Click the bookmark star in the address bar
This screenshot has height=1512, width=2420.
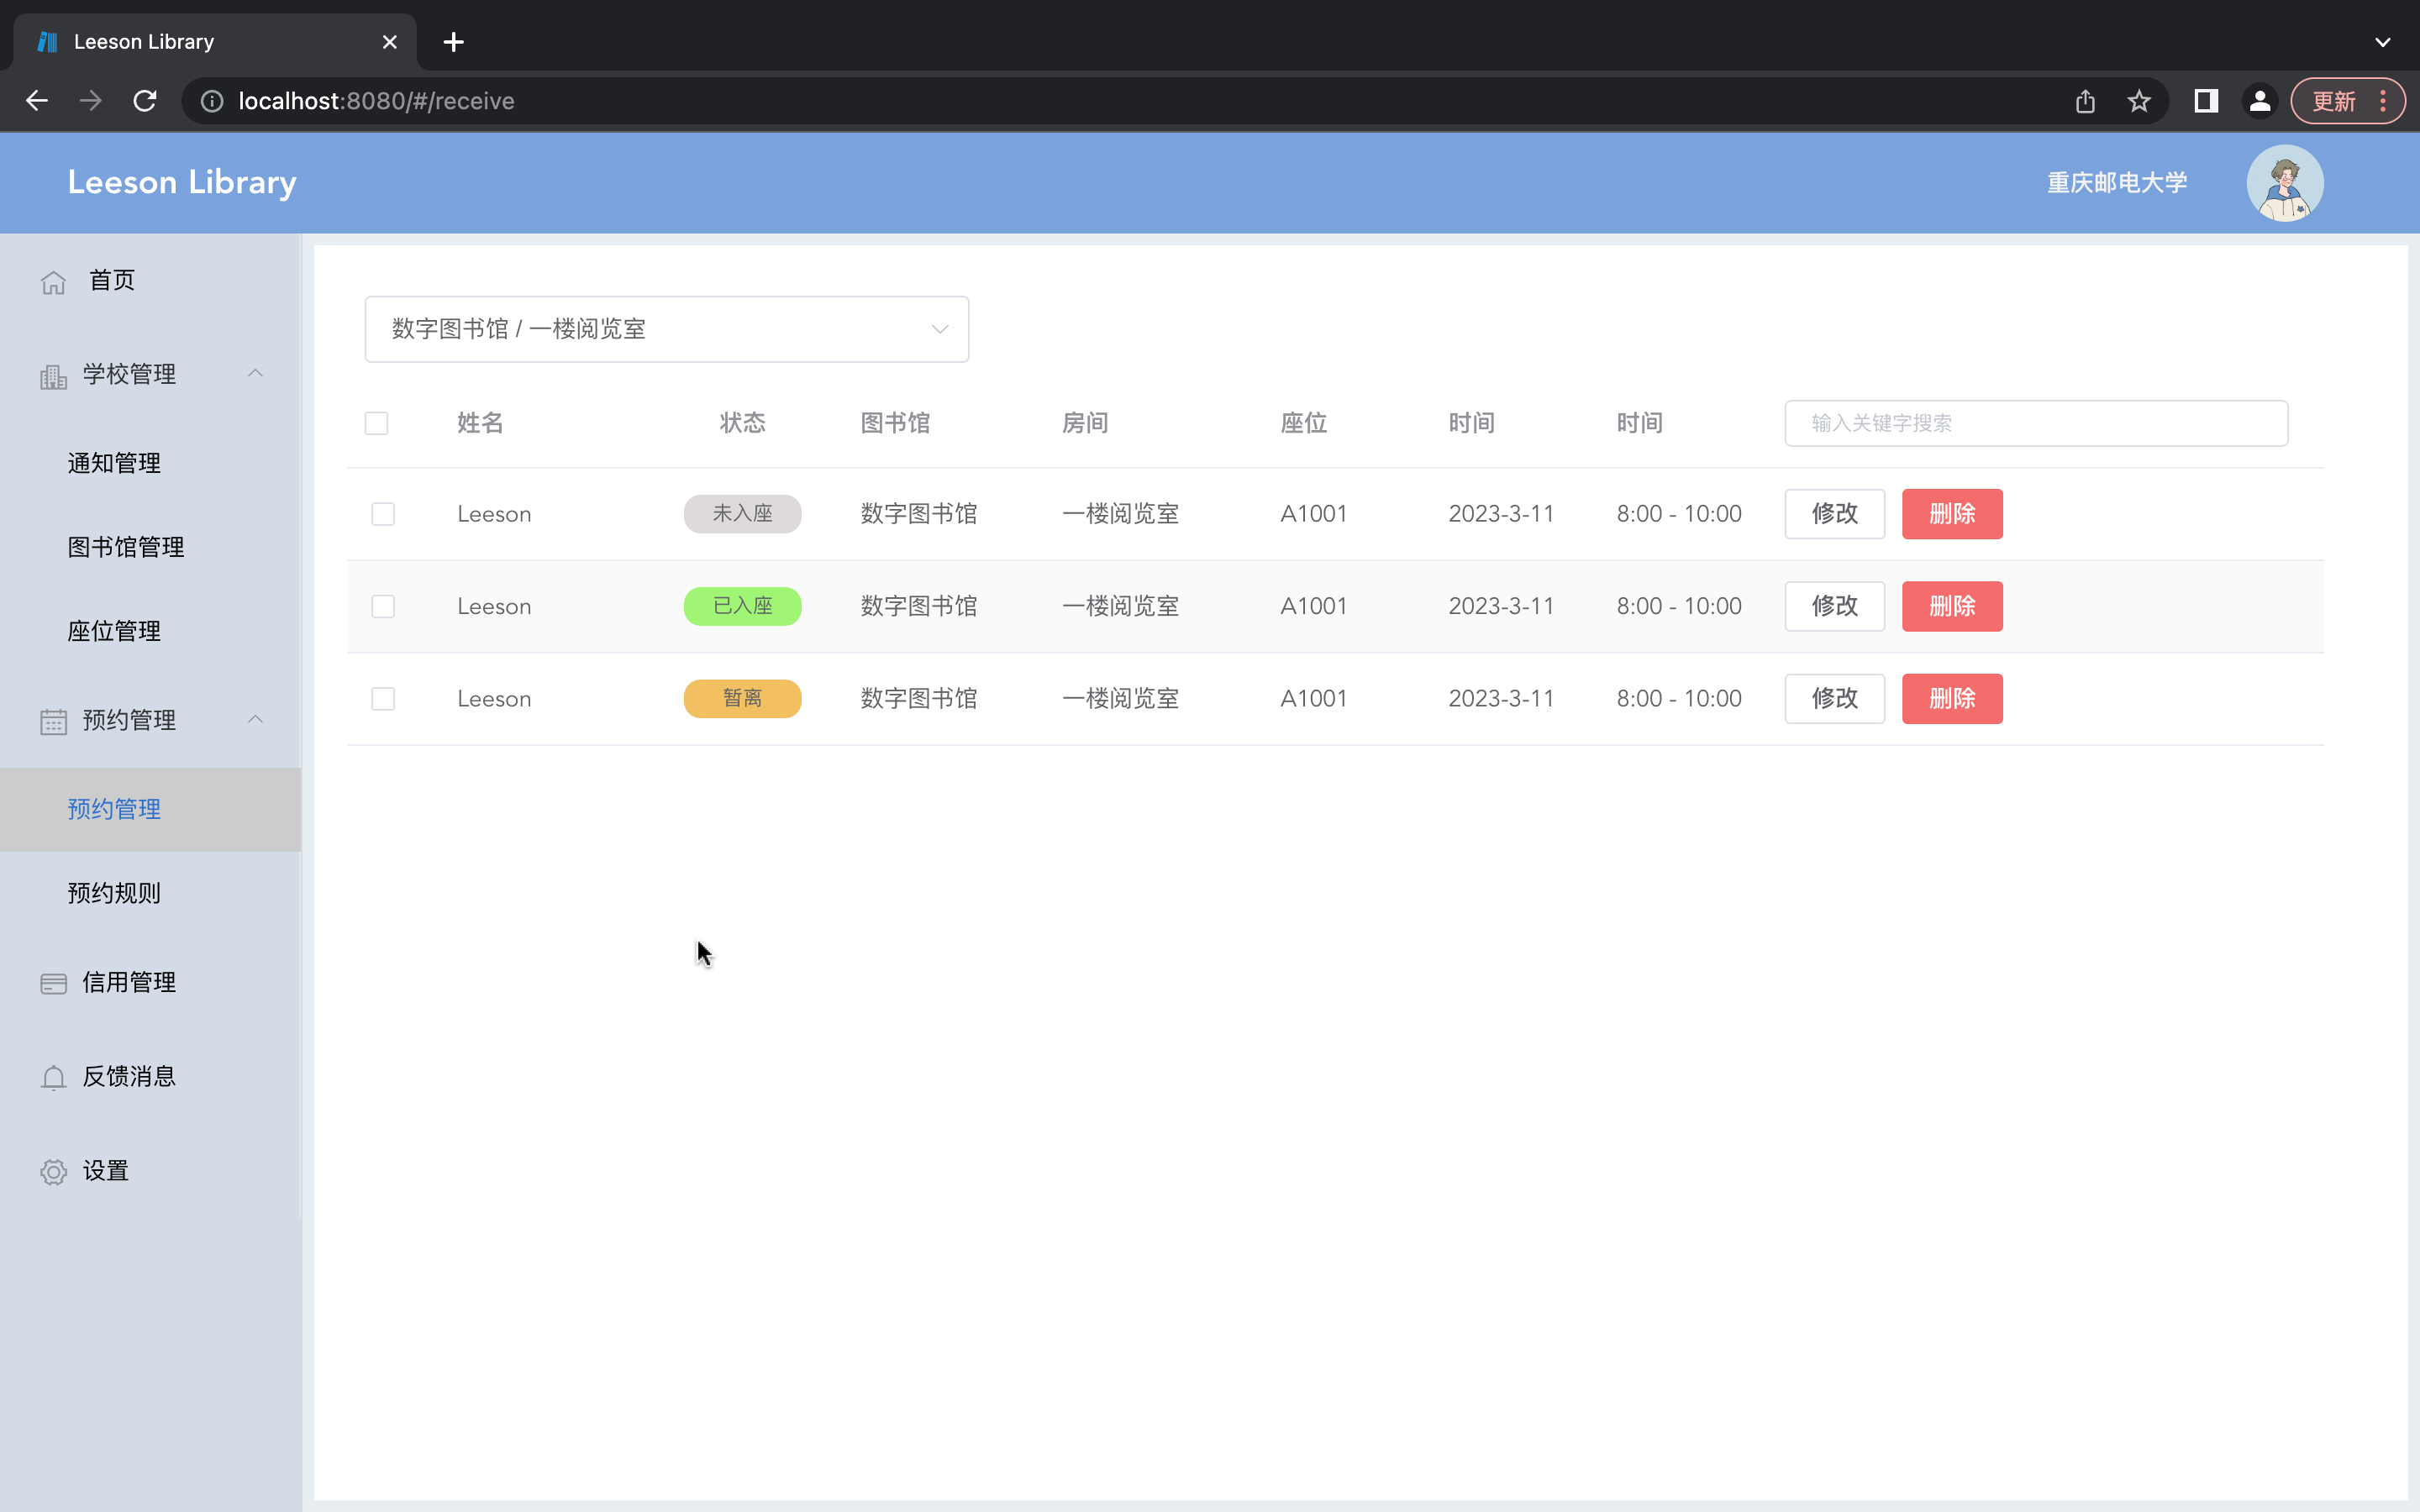[x=2139, y=100]
